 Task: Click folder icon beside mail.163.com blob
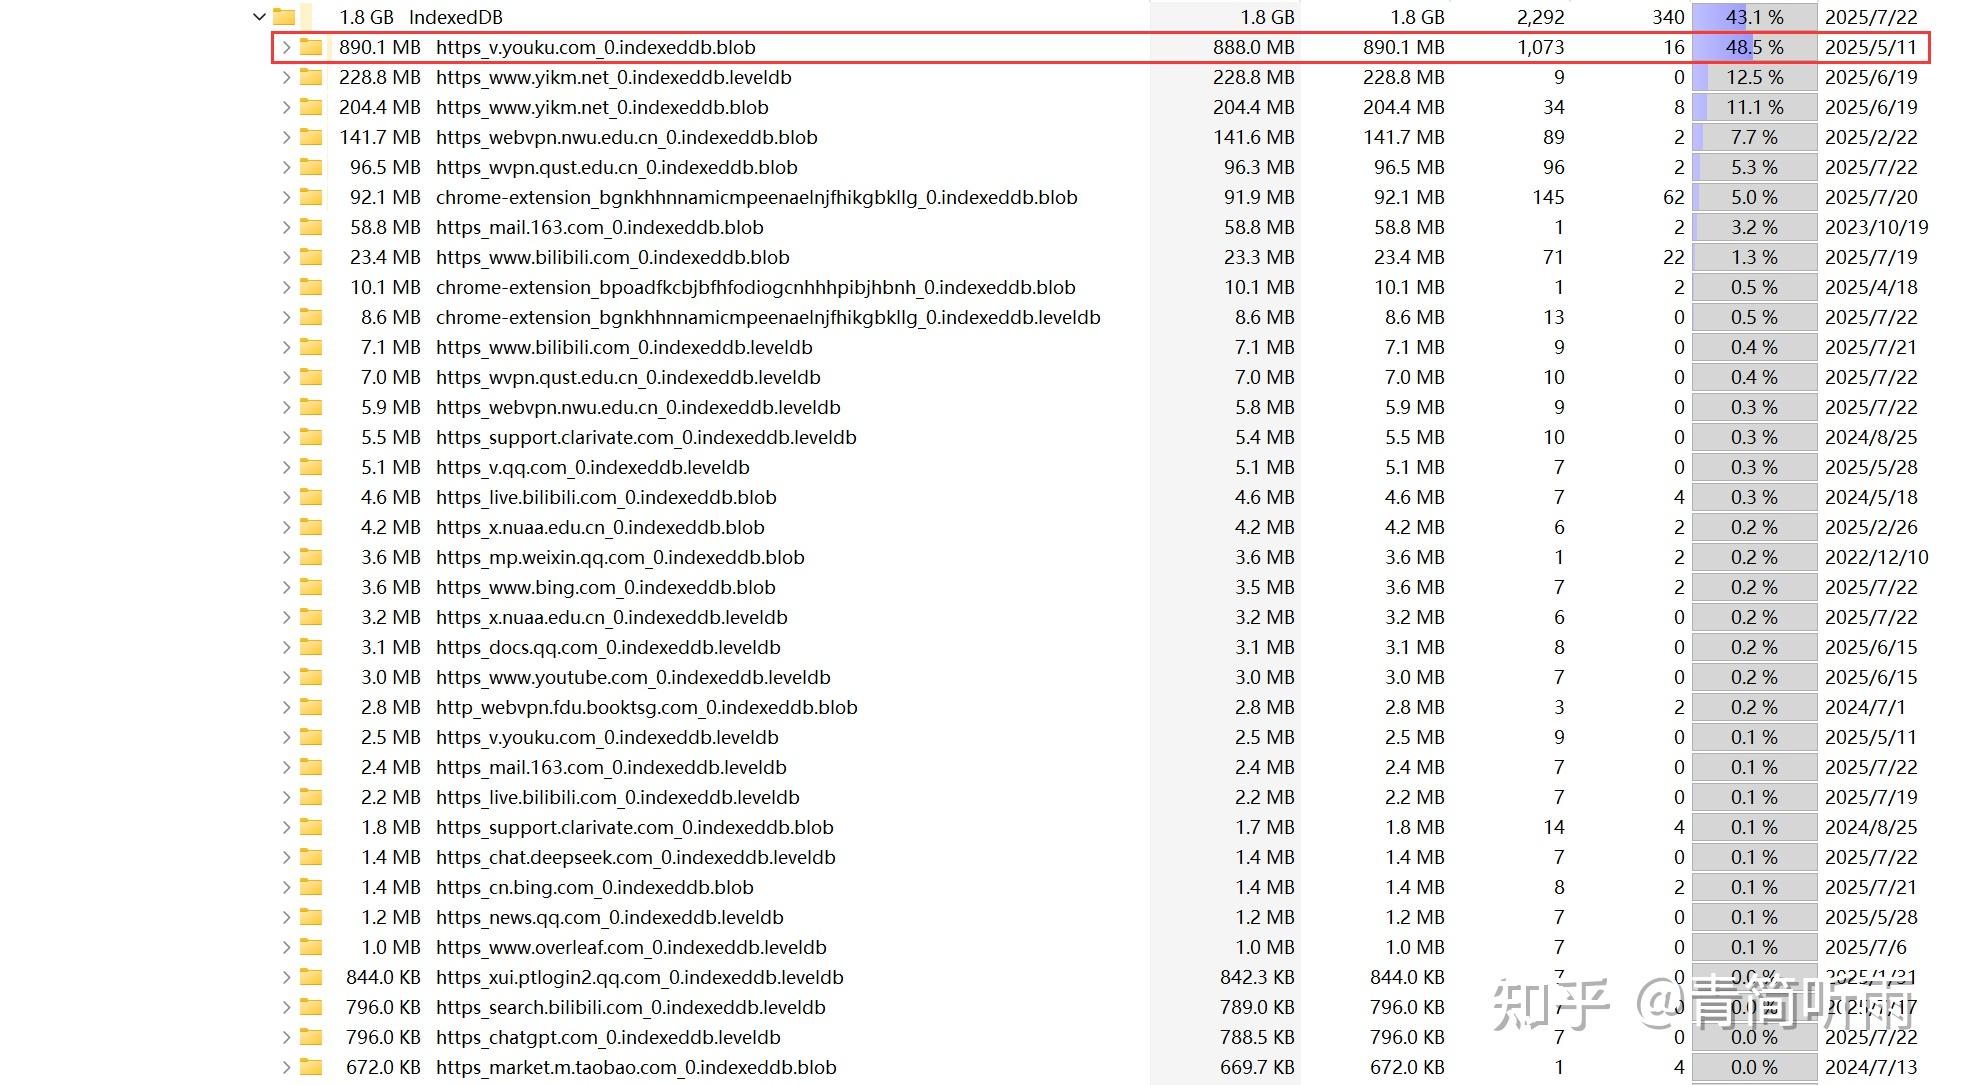[x=311, y=227]
